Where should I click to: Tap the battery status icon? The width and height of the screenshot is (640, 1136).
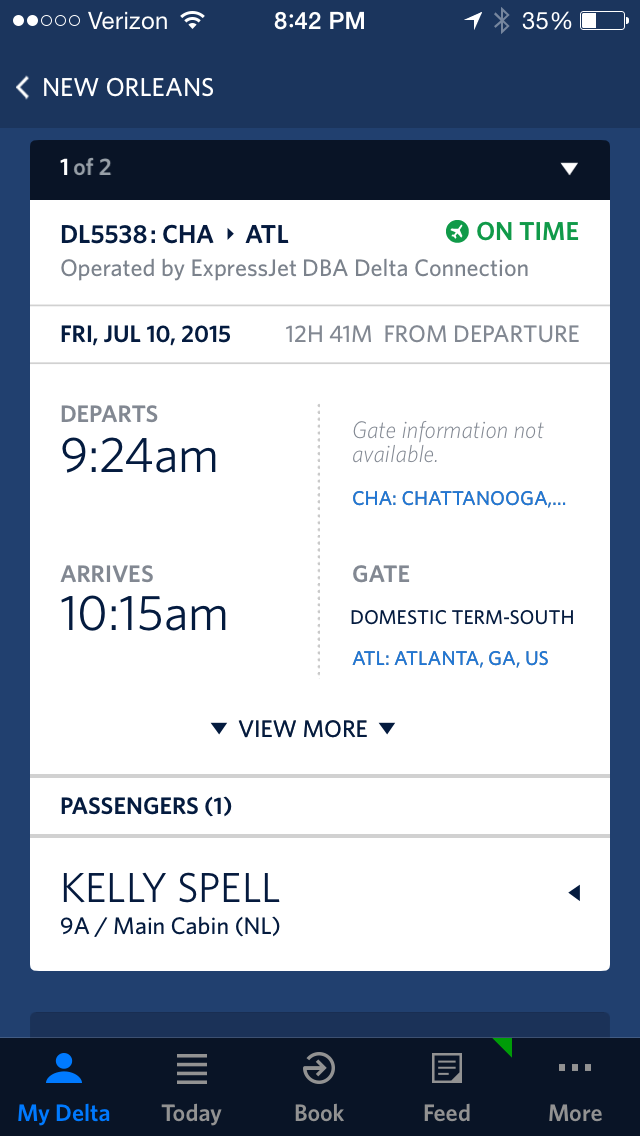tap(602, 20)
